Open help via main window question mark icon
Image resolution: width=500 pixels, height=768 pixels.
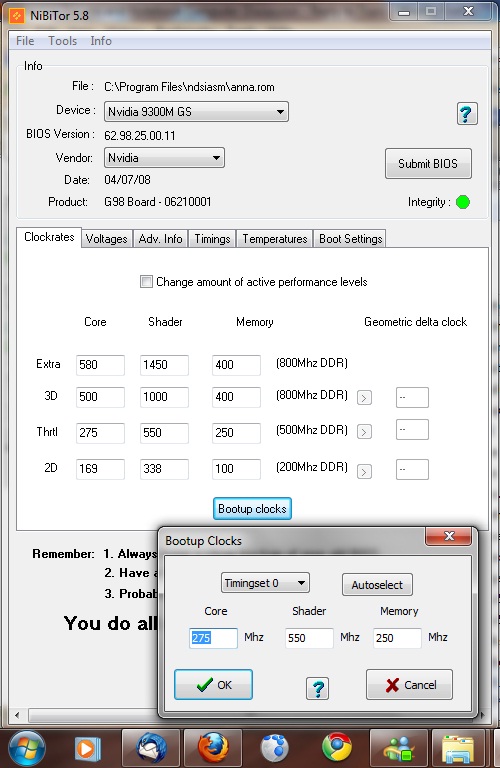467,114
